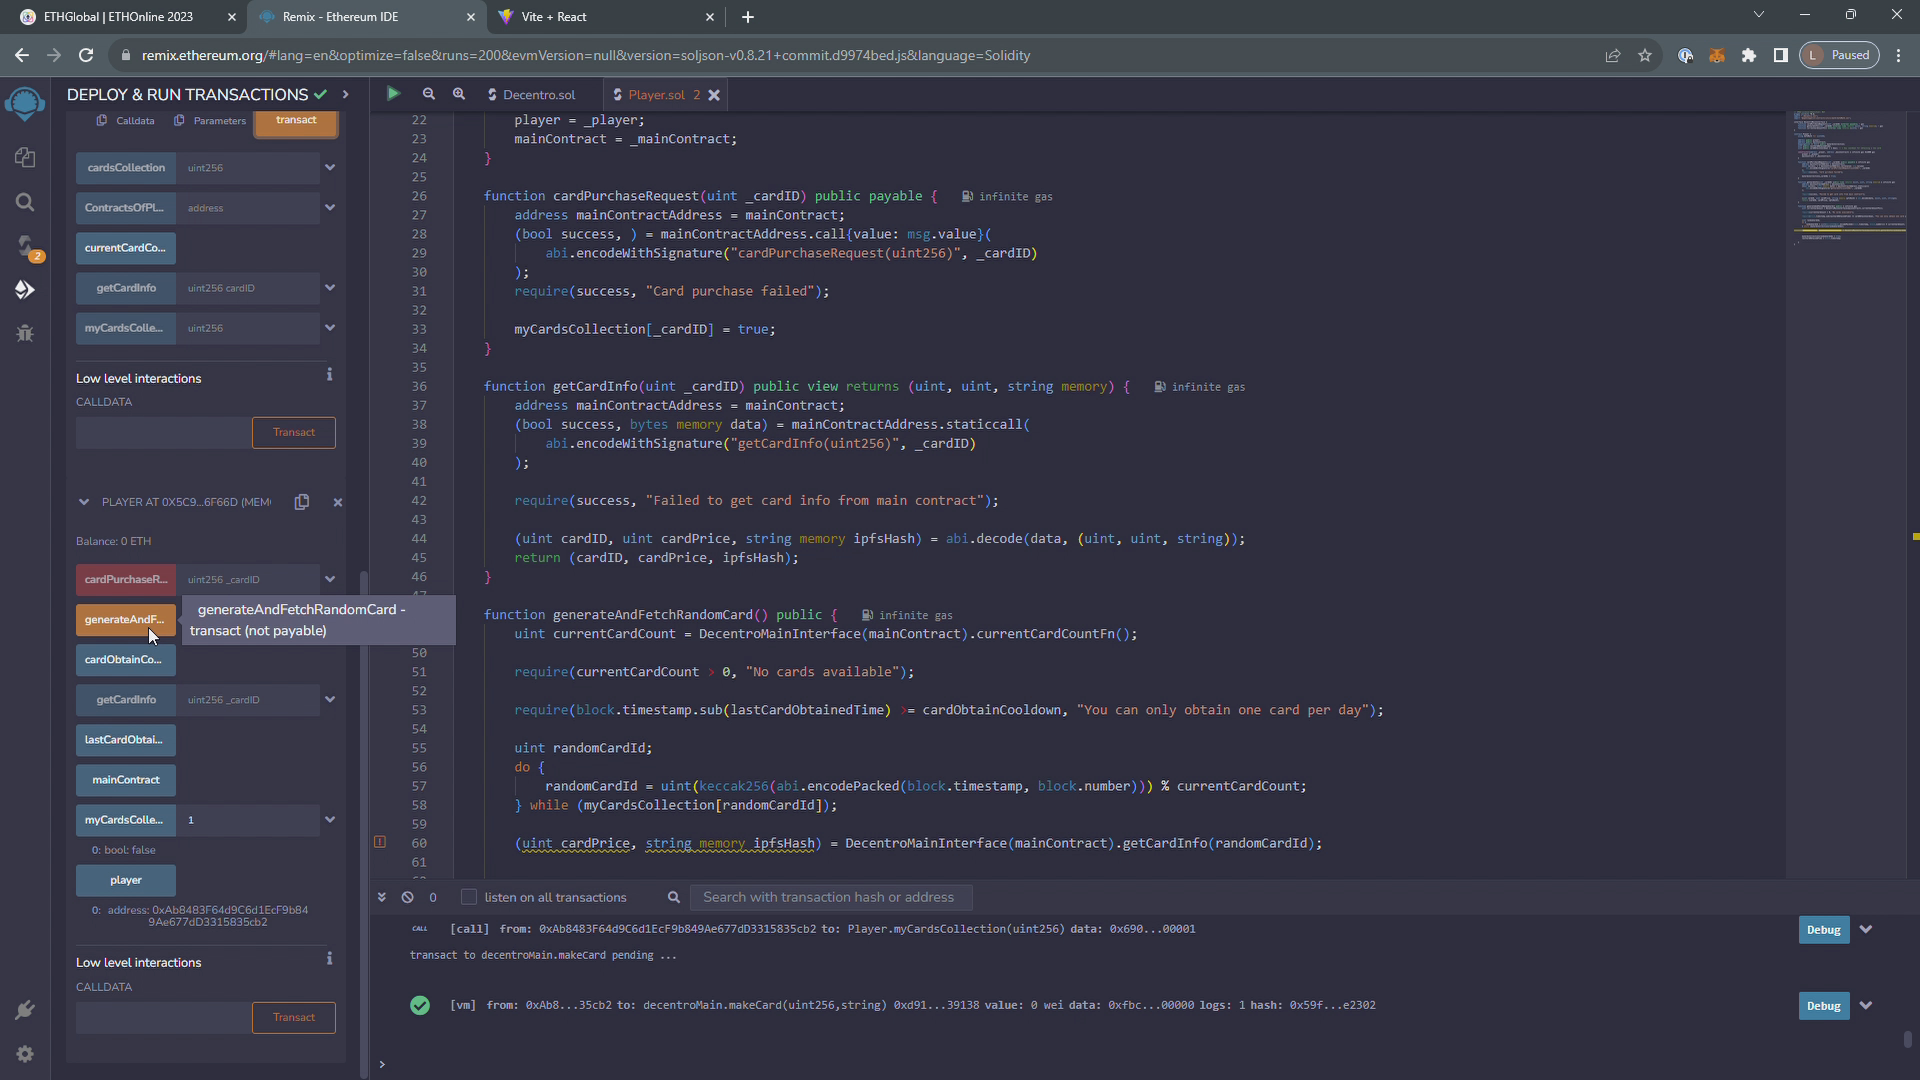Click the terminal search magnifier icon
Image resolution: width=1920 pixels, height=1080 pixels.
coord(674,897)
